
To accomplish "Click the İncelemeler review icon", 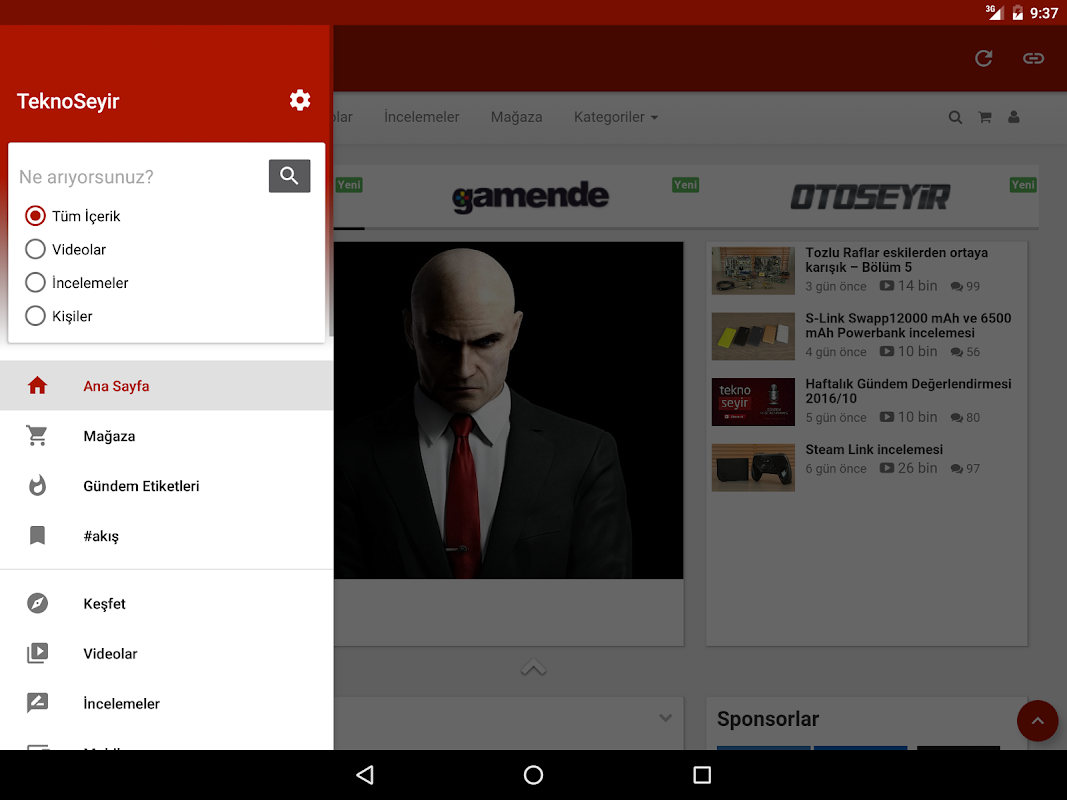I will (x=37, y=703).
